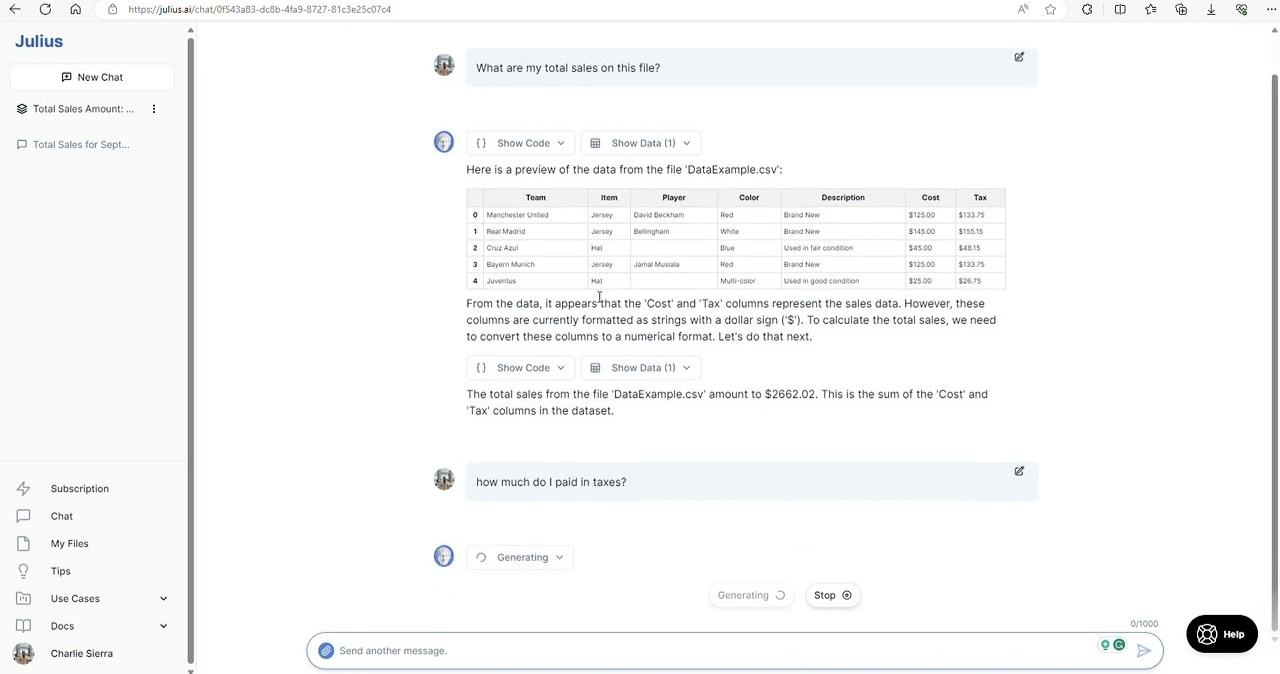Open My Files section
1280x674 pixels.
coord(70,544)
